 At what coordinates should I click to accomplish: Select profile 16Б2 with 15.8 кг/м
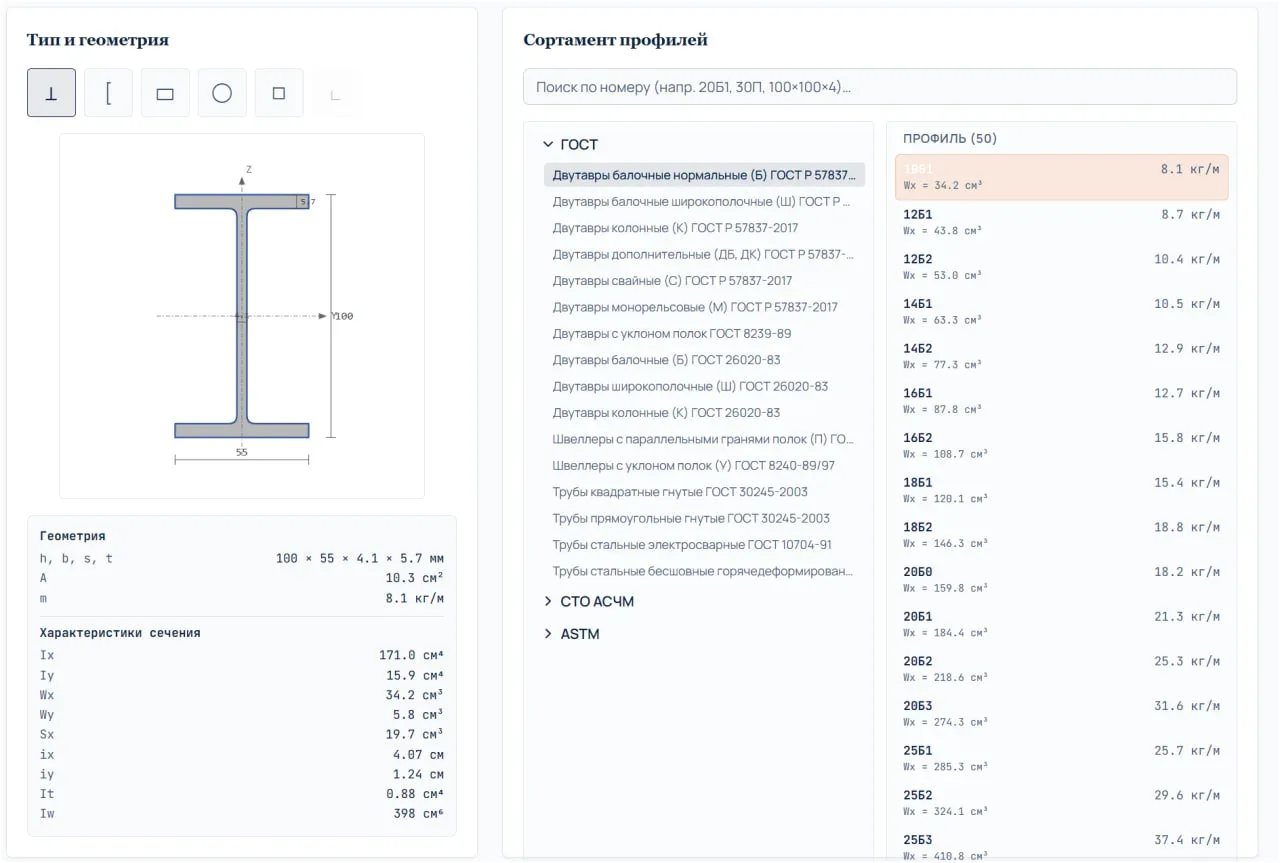[x=1061, y=445]
